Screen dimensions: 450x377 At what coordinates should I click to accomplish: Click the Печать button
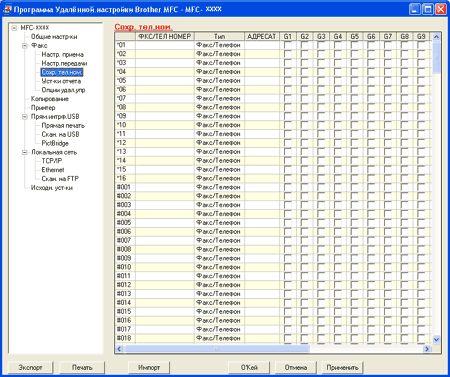[x=82, y=368]
